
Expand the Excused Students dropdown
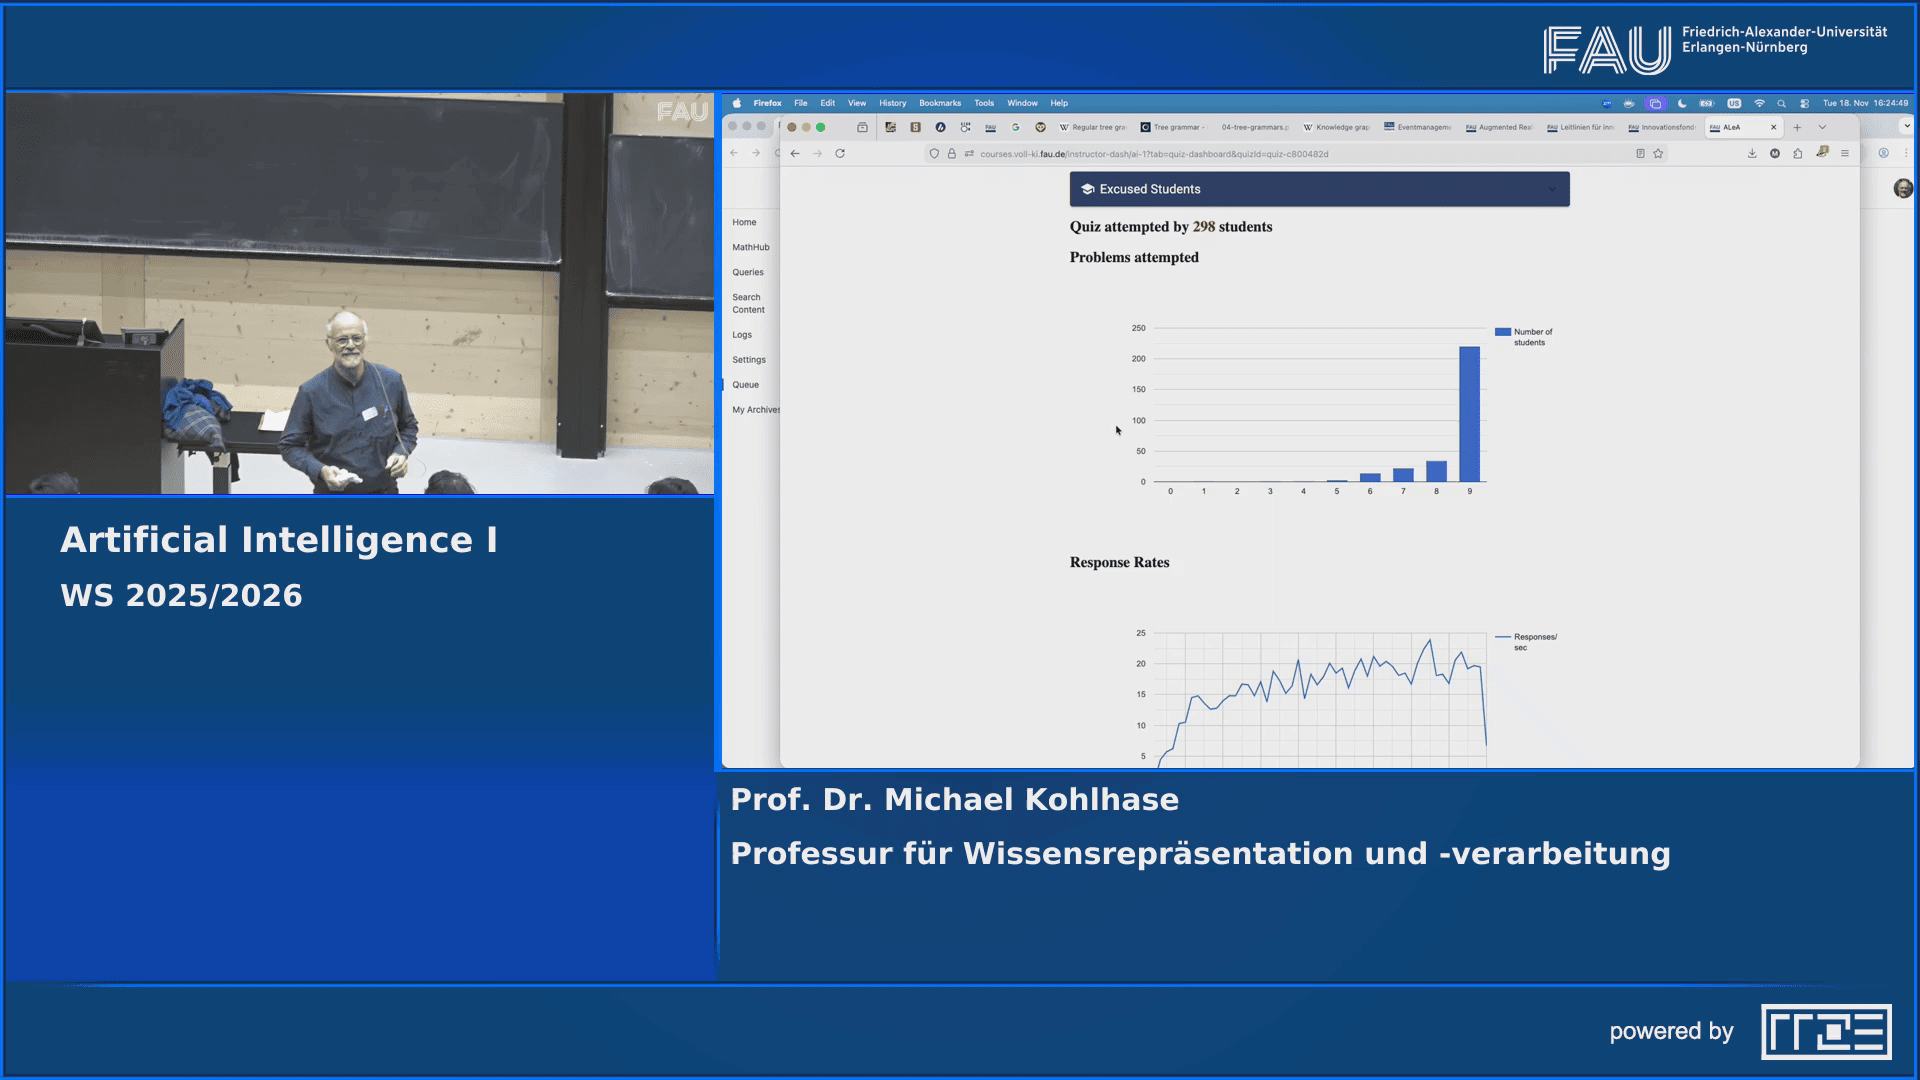click(x=1552, y=188)
